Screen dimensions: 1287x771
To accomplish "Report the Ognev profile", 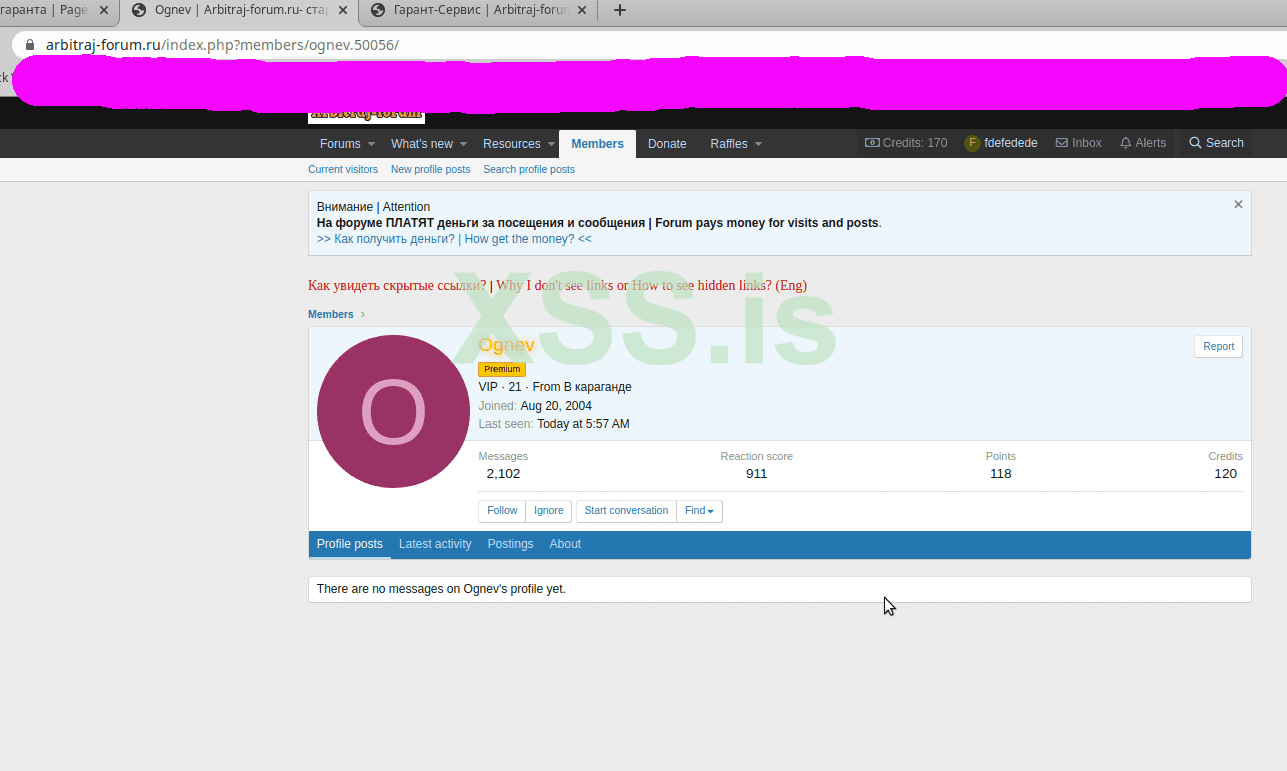I will coord(1218,346).
